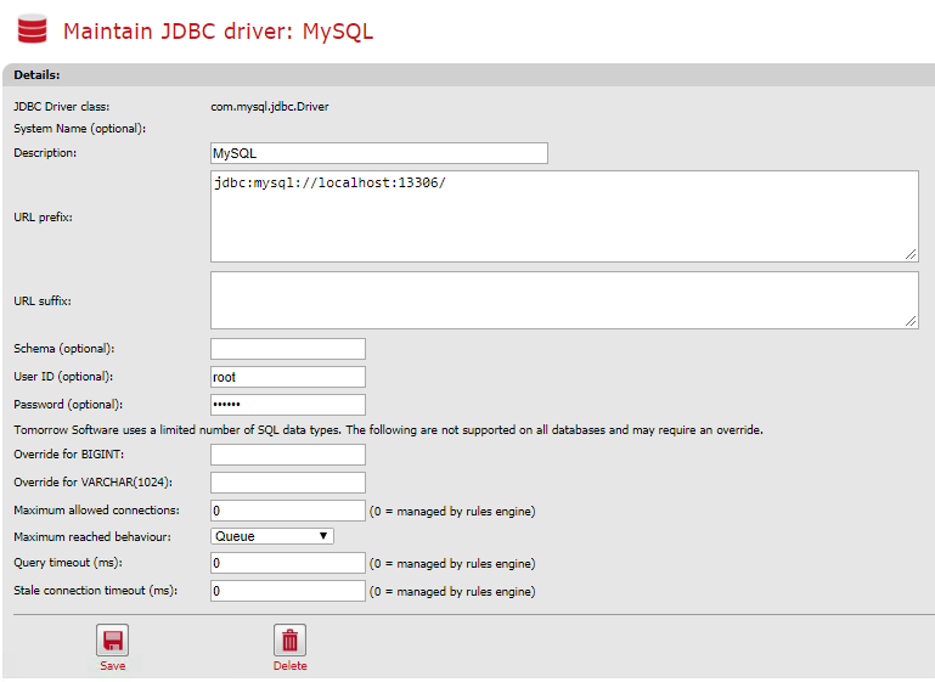The image size is (935, 682).
Task: Focus the Maximum allowed connections field
Action: click(288, 511)
